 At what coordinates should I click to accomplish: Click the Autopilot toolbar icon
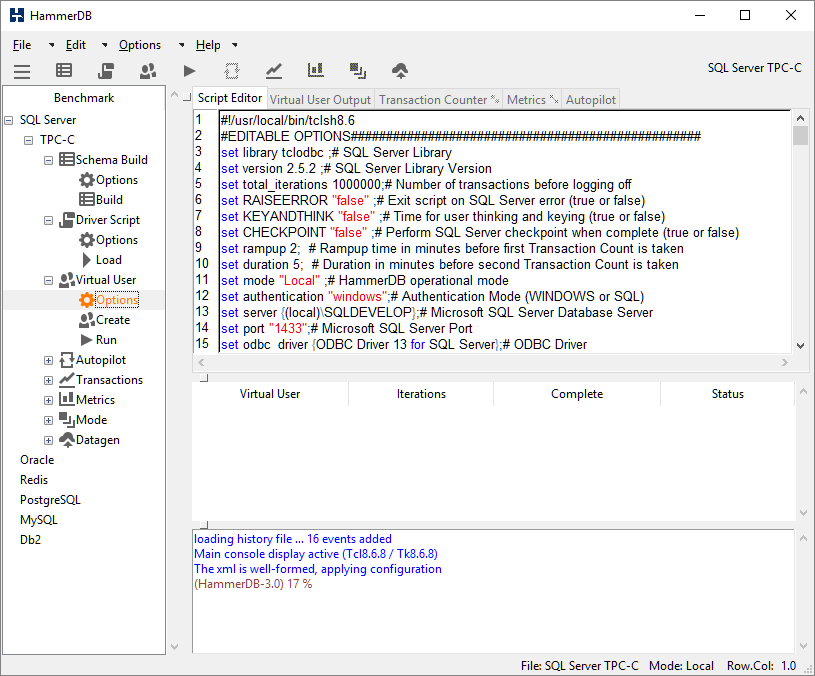(232, 71)
